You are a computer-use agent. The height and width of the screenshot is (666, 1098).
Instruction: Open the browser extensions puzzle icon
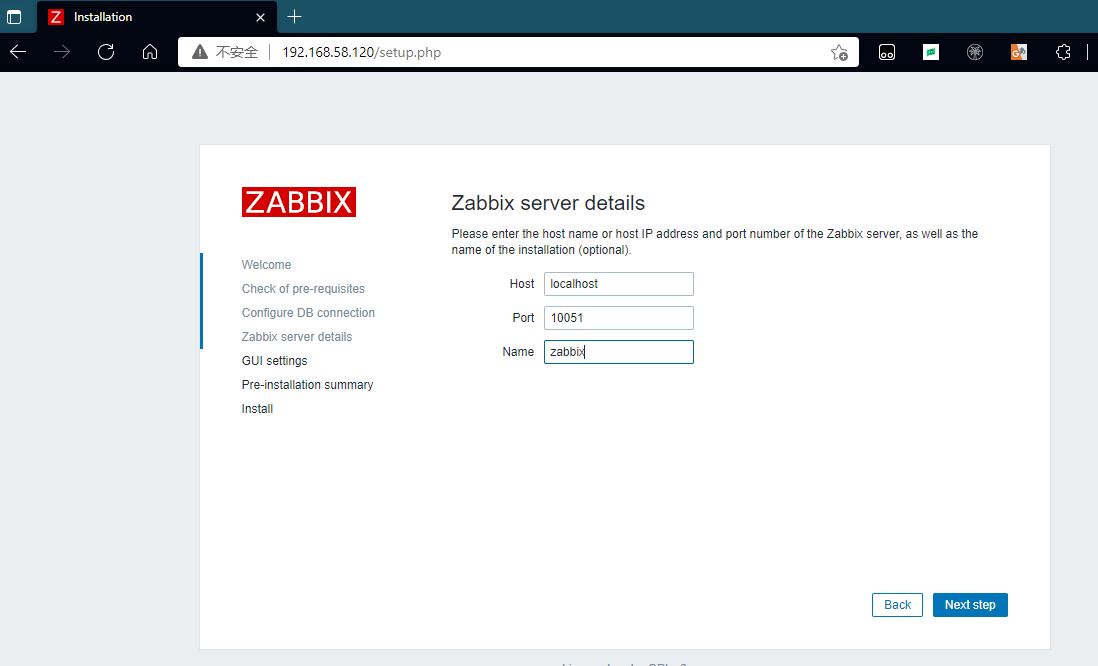coord(1063,52)
